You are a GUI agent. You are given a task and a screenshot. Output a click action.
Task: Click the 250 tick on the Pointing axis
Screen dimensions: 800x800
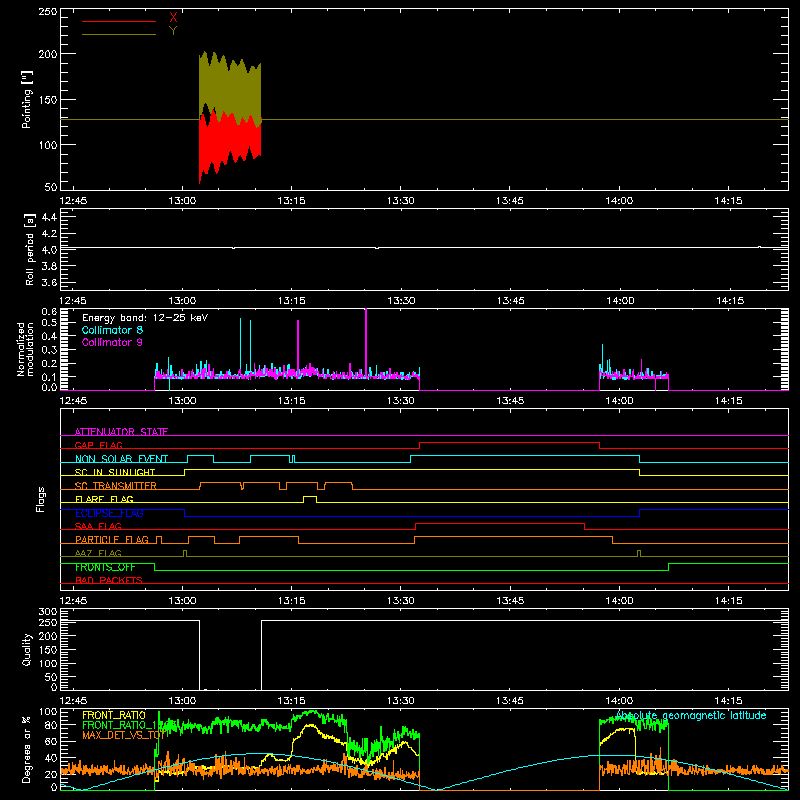tap(48, 11)
